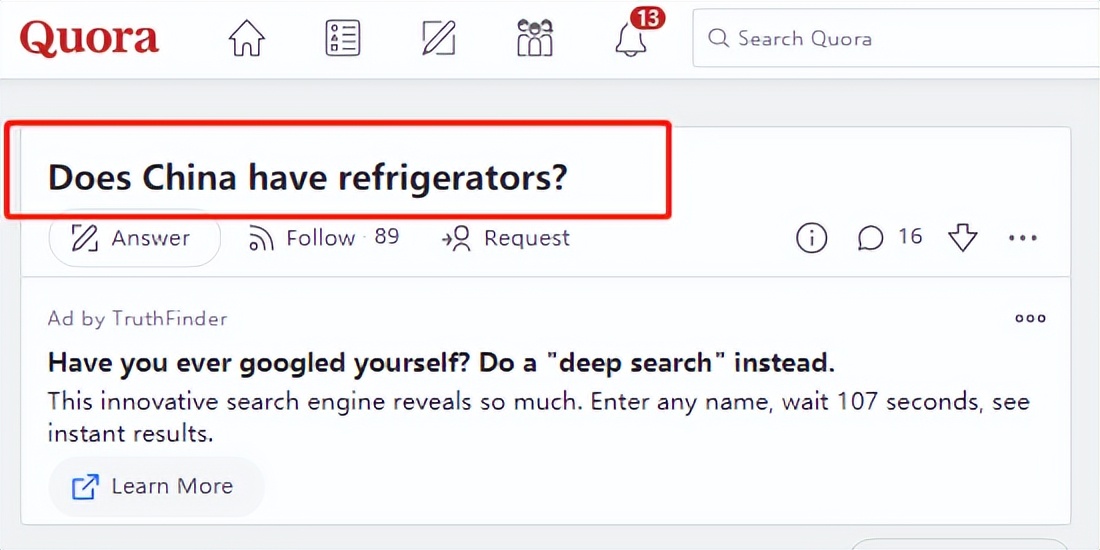Image resolution: width=1100 pixels, height=550 pixels.
Task: Downvote the question
Action: coord(962,238)
